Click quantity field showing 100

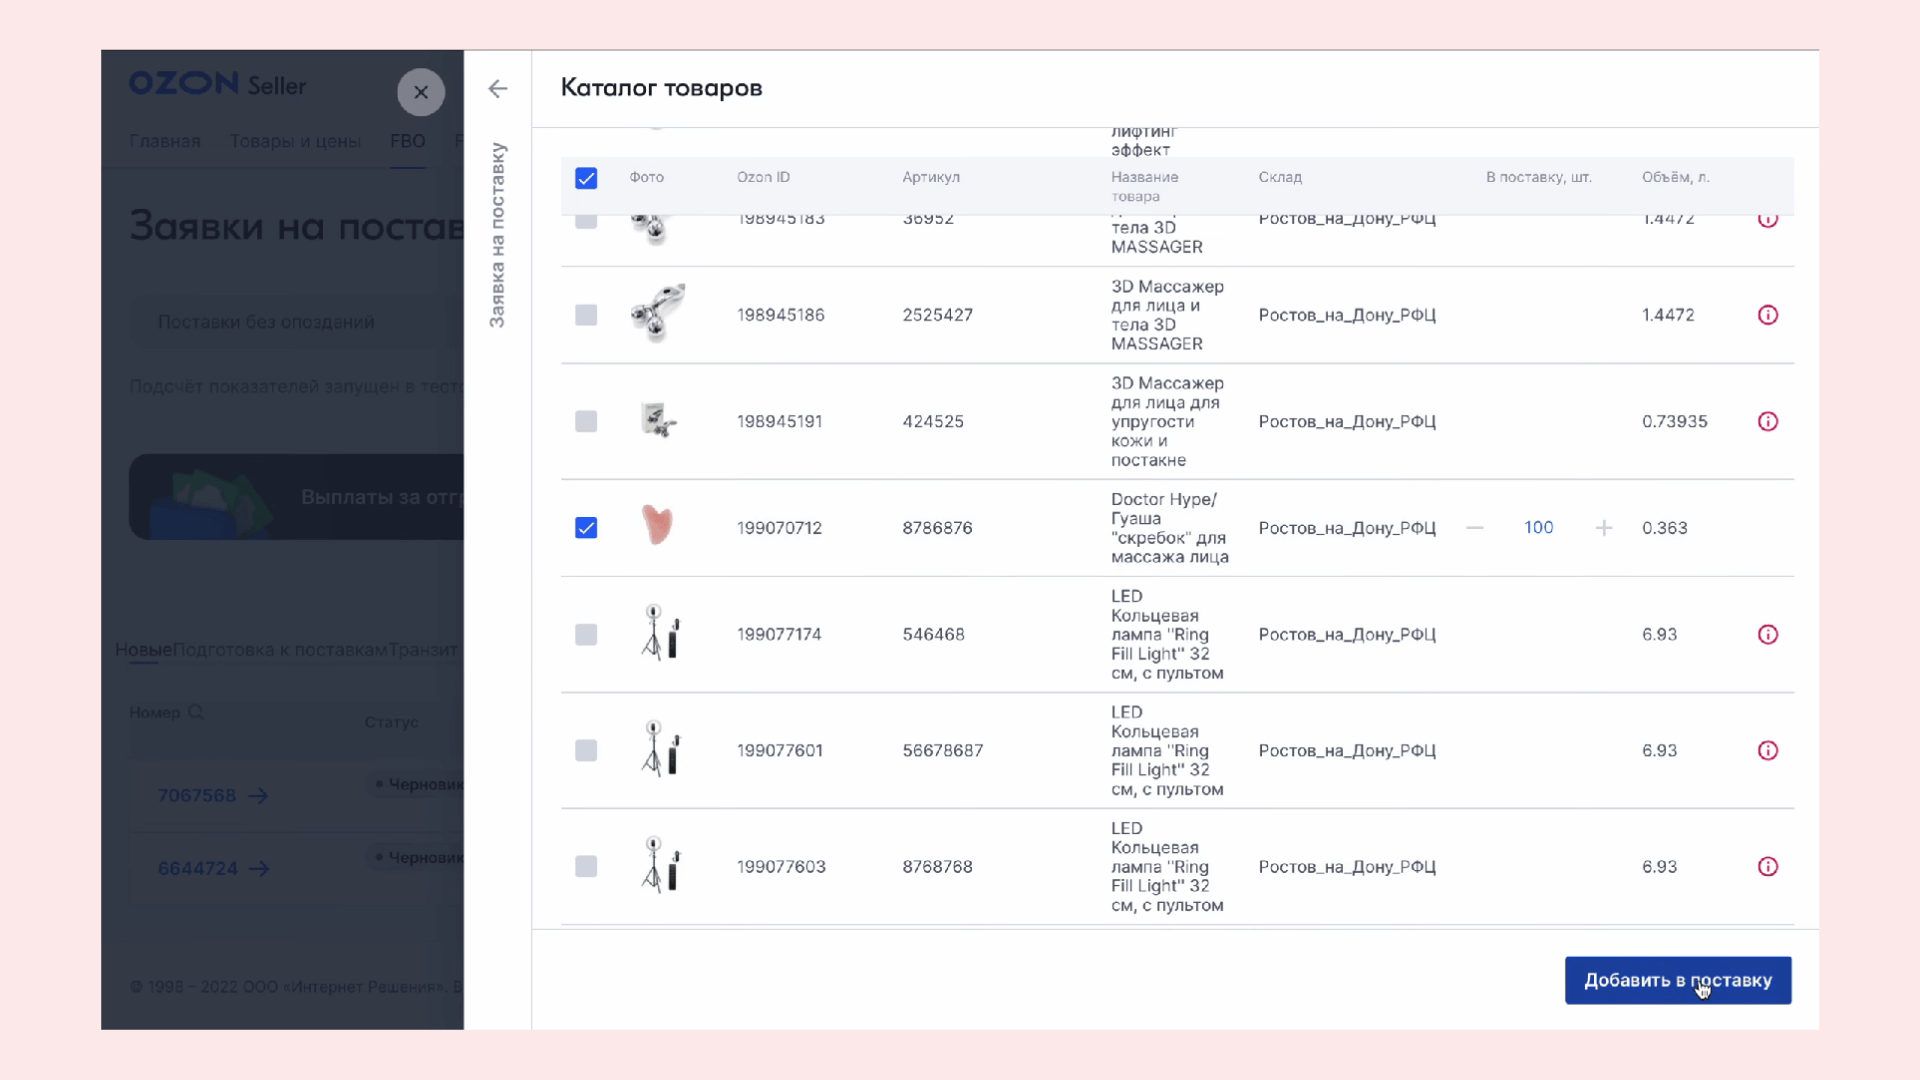1538,527
